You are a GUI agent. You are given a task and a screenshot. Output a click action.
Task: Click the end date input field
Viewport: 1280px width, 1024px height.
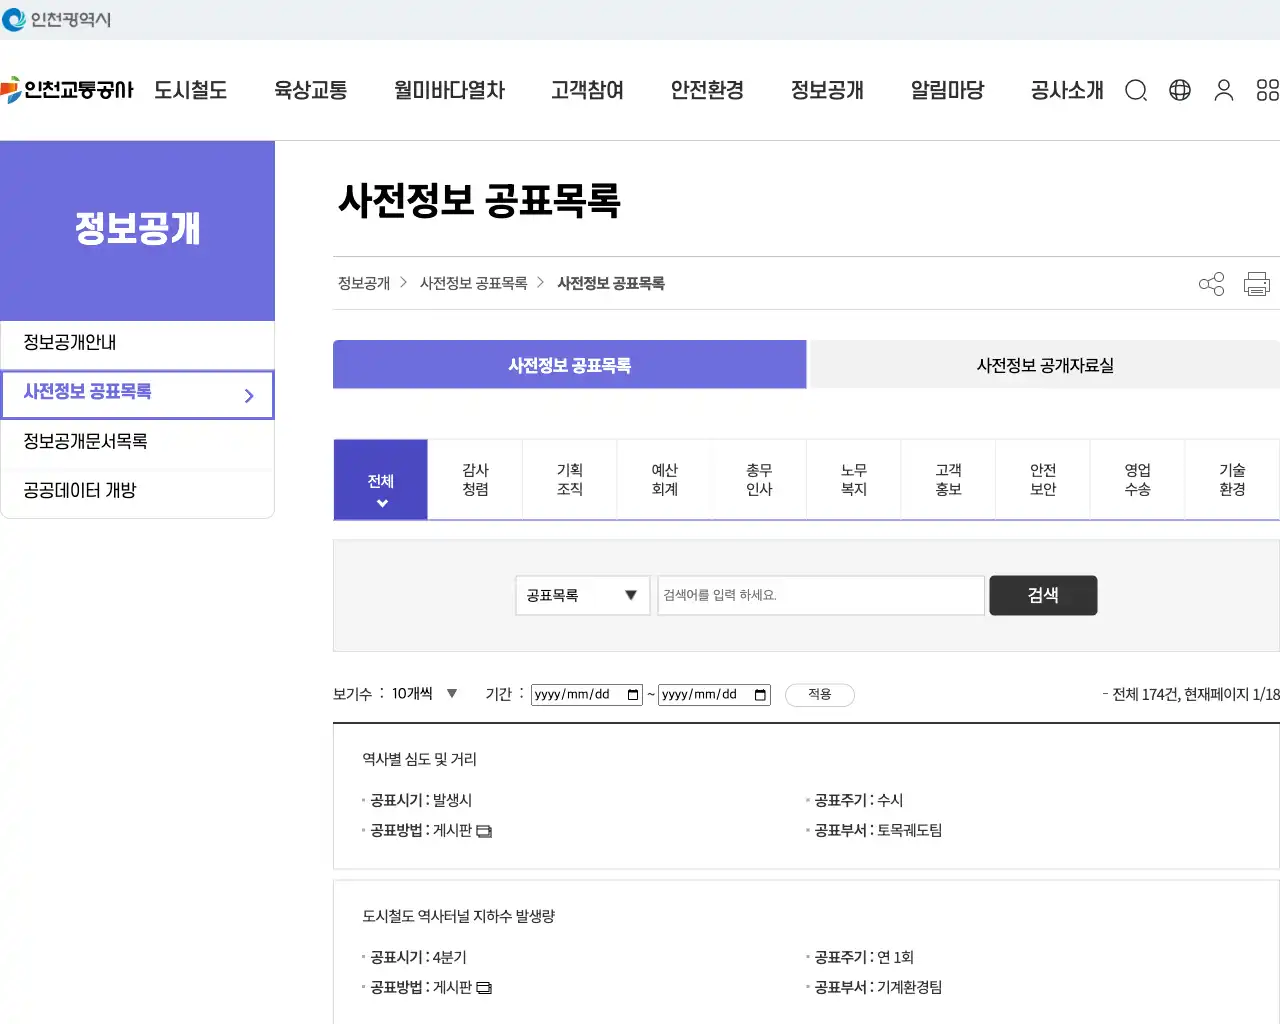(714, 695)
